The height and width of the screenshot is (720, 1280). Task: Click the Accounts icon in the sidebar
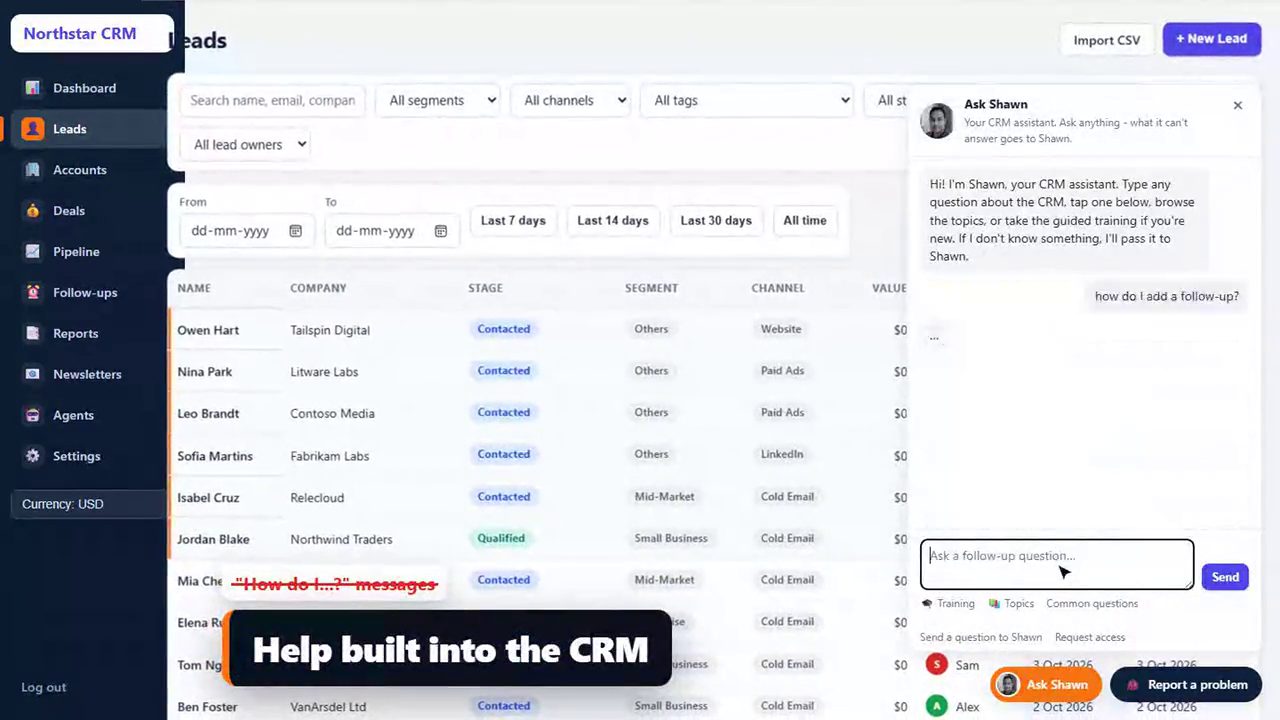pos(33,170)
